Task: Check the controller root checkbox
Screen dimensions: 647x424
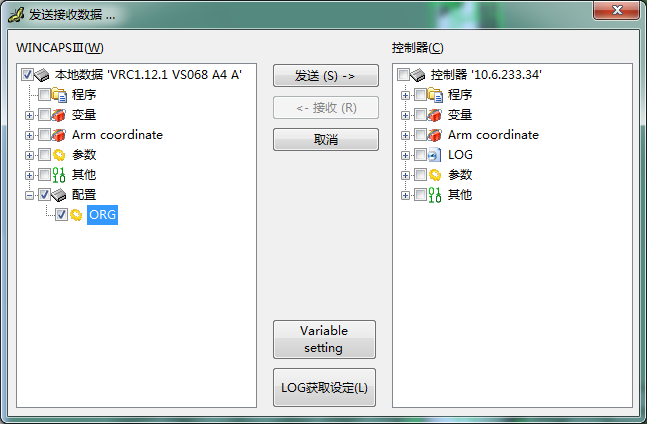Action: click(403, 75)
